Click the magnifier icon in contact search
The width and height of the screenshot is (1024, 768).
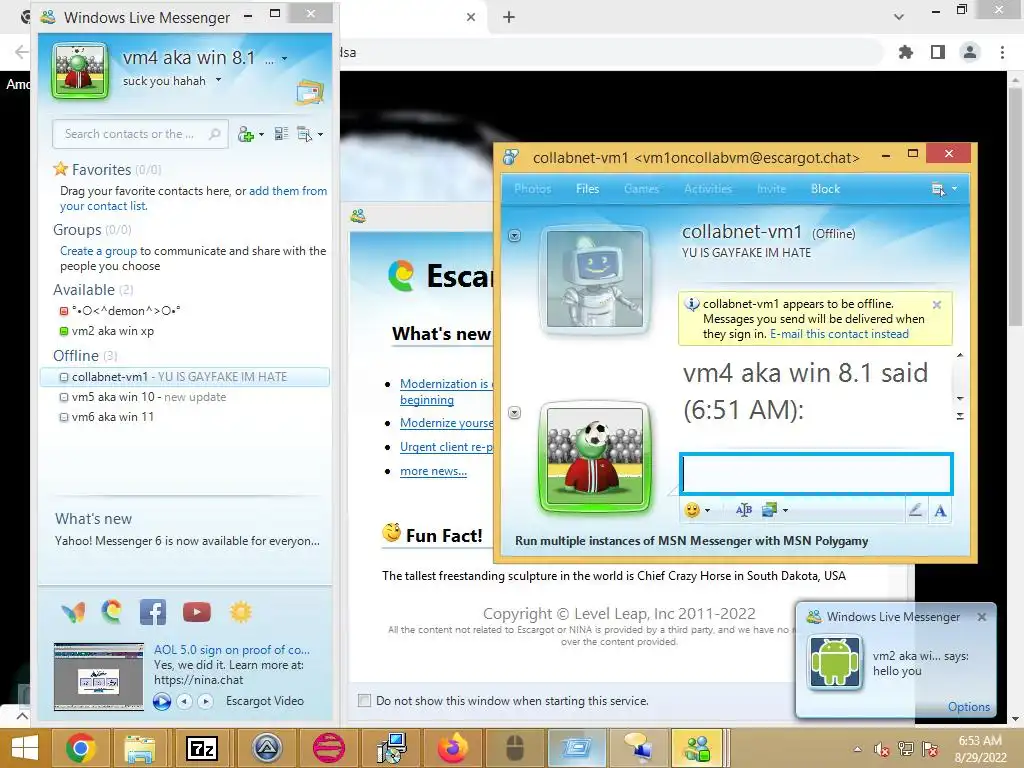coord(214,134)
